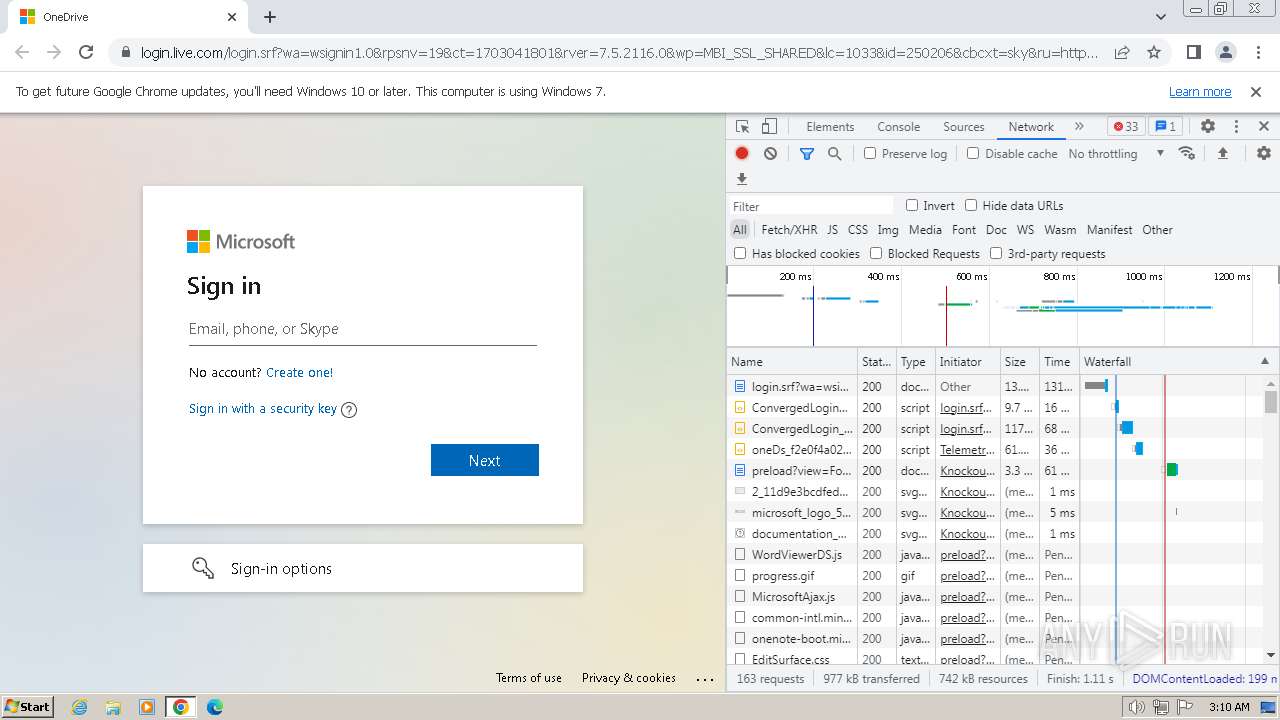
Task: Click the 33 errors badge
Action: [1126, 127]
